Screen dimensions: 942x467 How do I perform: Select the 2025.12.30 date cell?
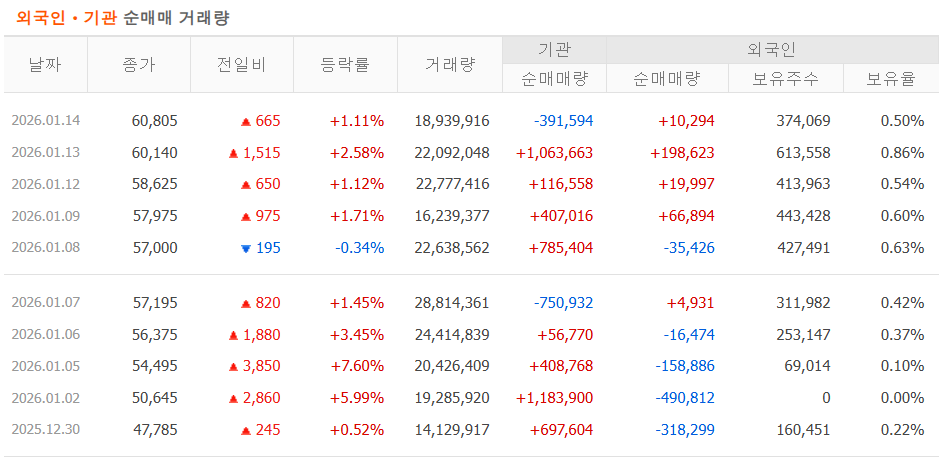(x=45, y=430)
